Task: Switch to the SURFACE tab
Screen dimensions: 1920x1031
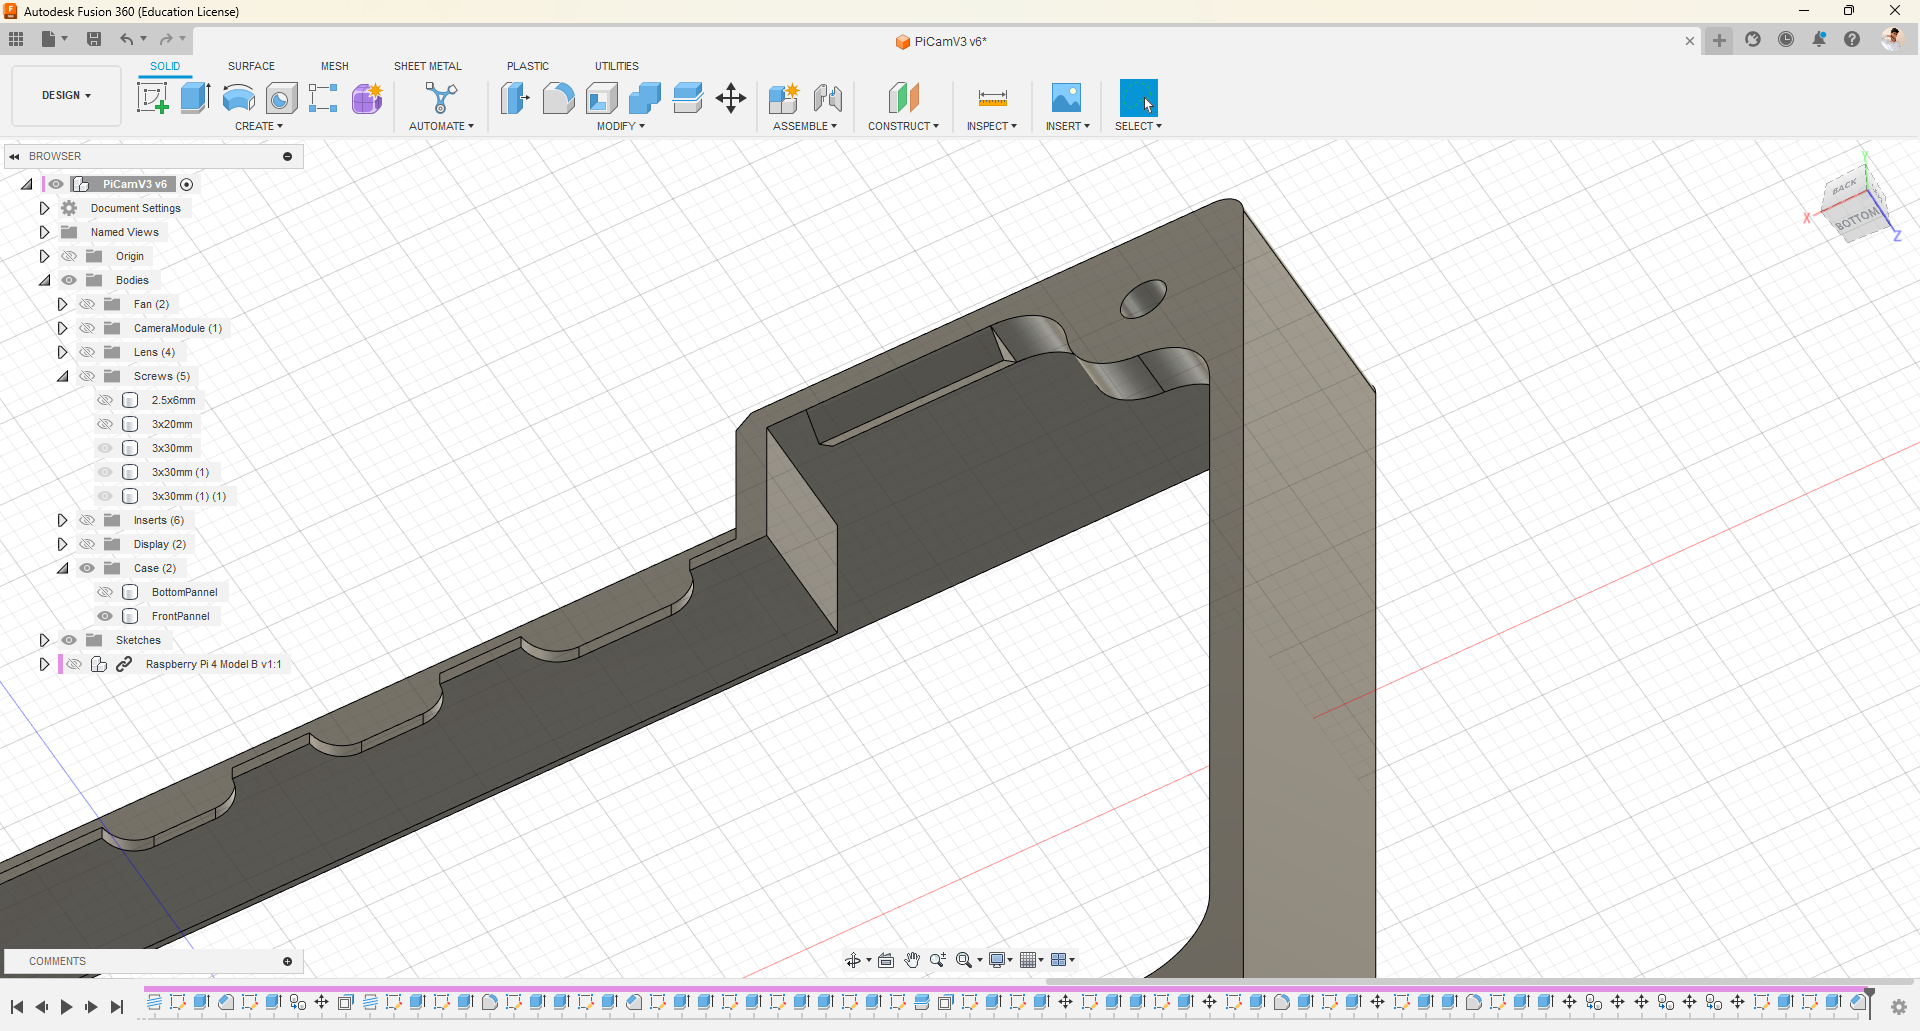Action: click(251, 66)
